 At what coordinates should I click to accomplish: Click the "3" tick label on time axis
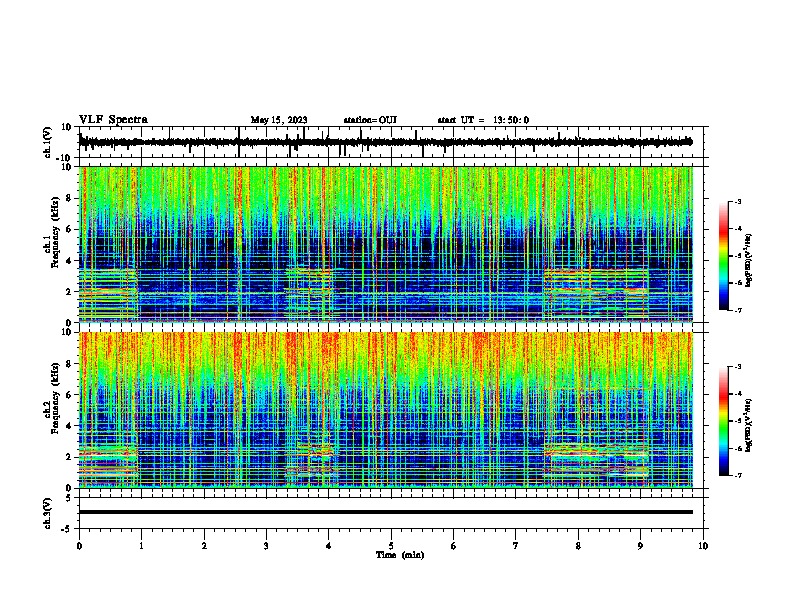coord(266,546)
